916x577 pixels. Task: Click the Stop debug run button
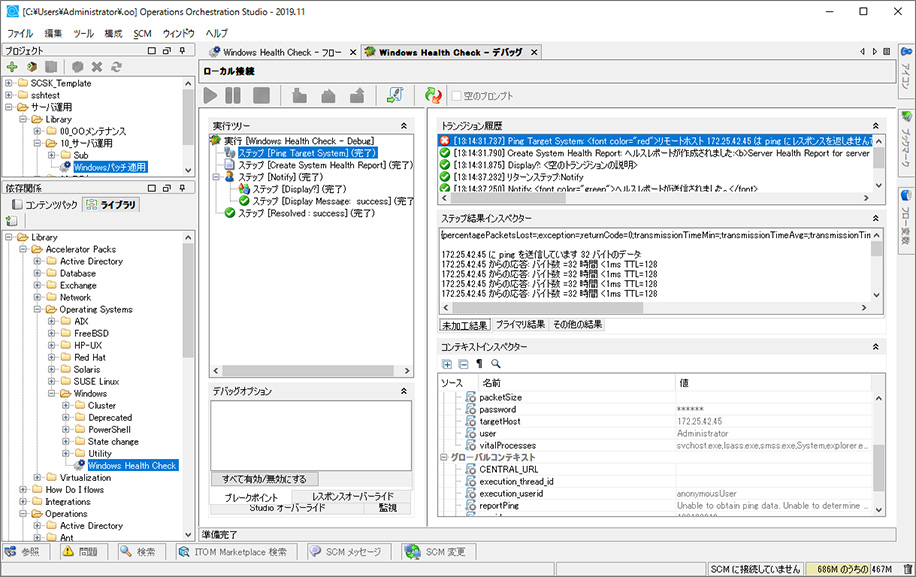tap(261, 96)
